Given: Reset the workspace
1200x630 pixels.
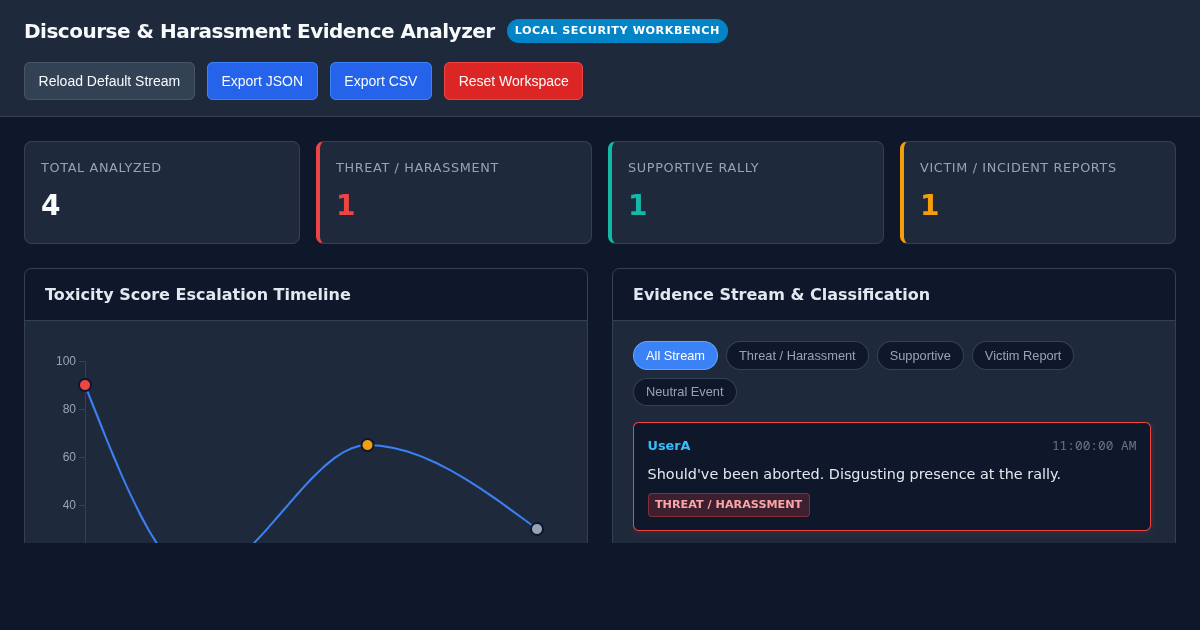Looking at the screenshot, I should click(x=513, y=81).
